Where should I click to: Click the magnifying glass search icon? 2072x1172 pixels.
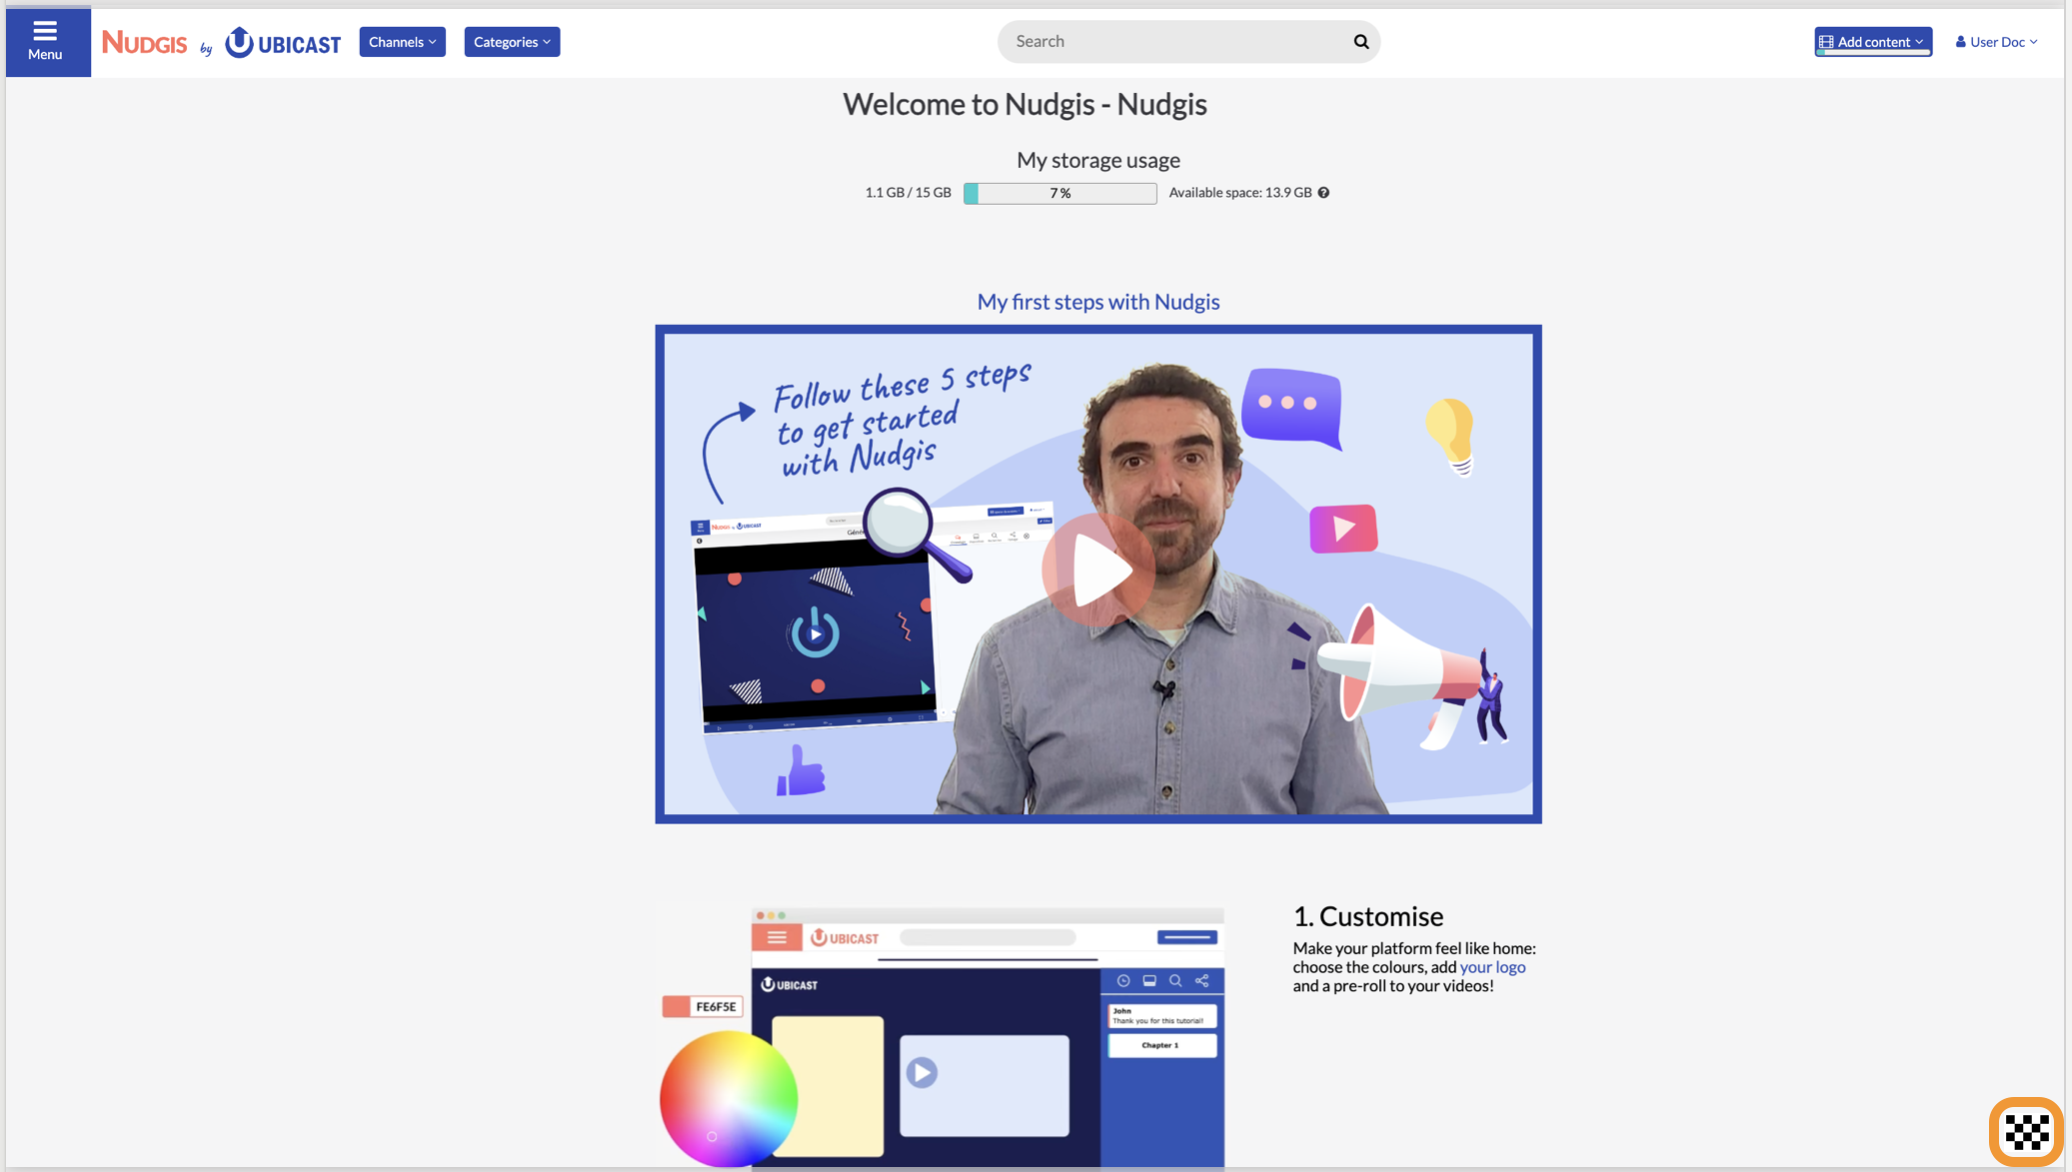(1361, 42)
